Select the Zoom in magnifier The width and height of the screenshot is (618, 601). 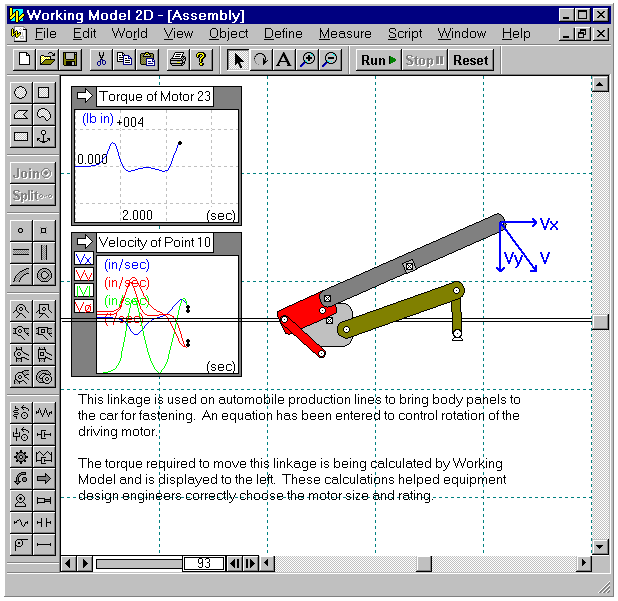click(307, 60)
